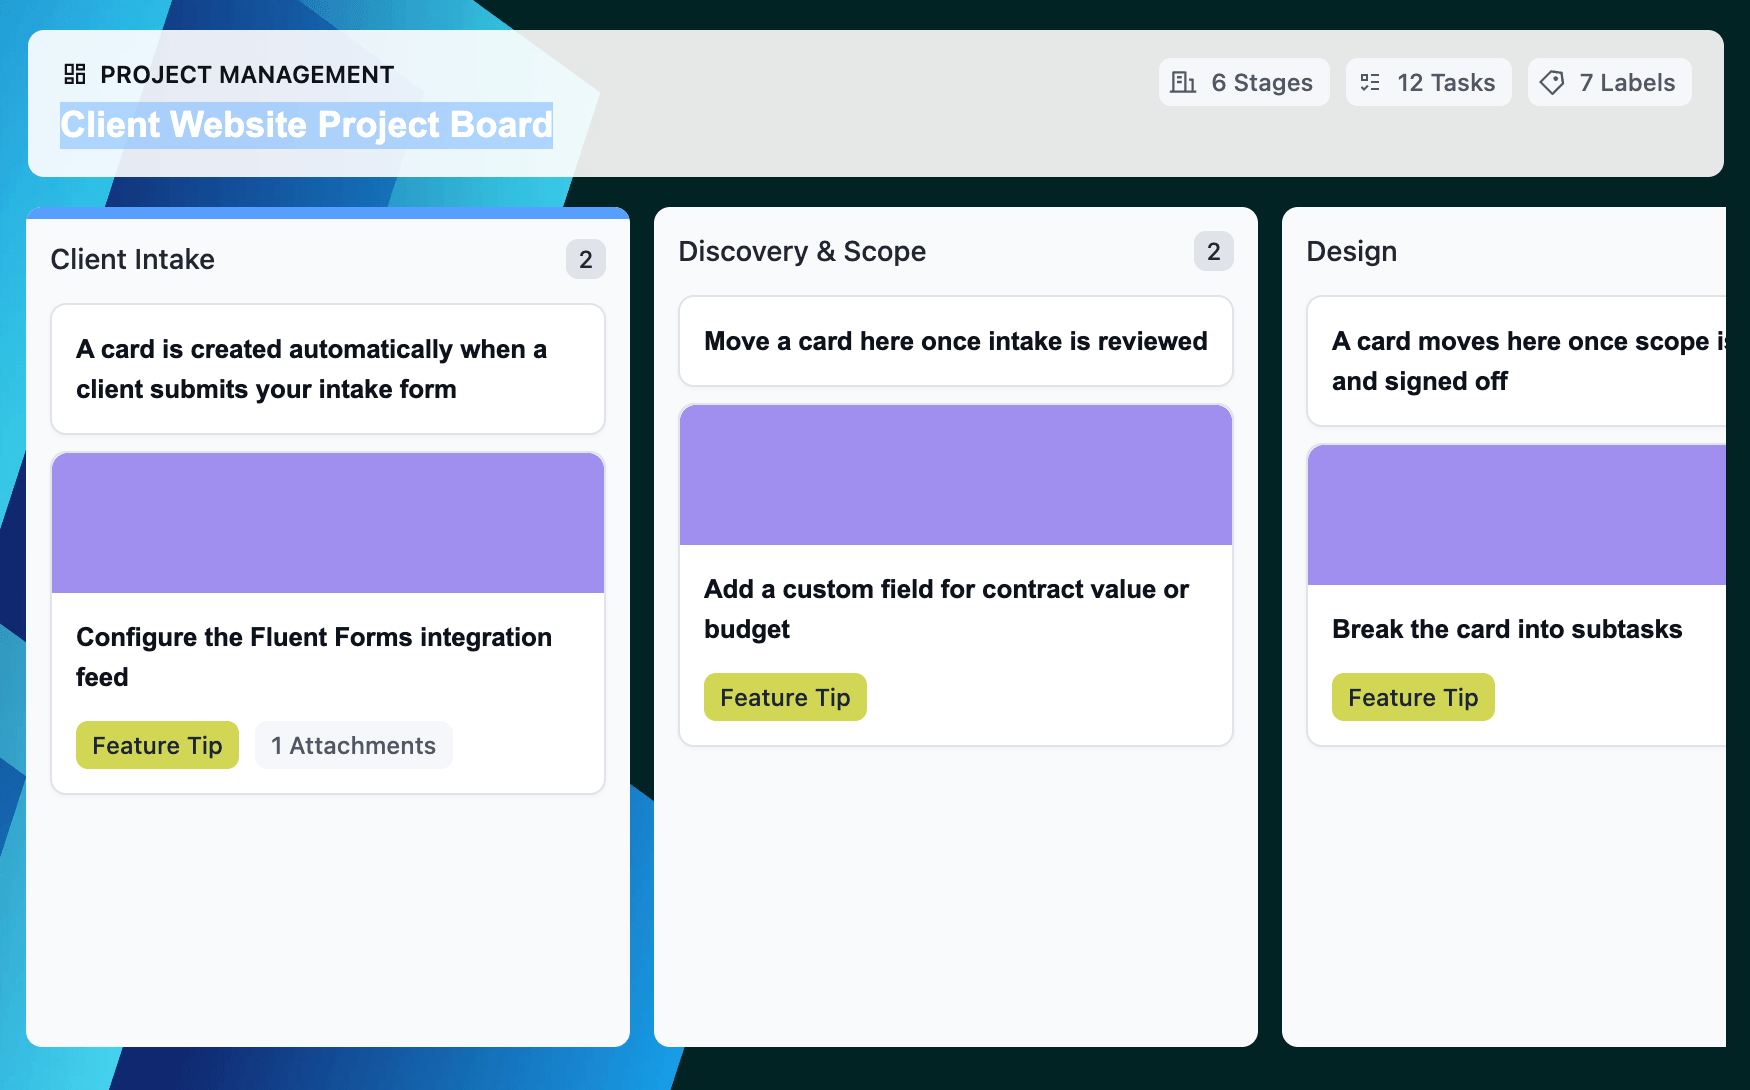Open the 1 Attachments badge
This screenshot has width=1750, height=1090.
point(354,745)
